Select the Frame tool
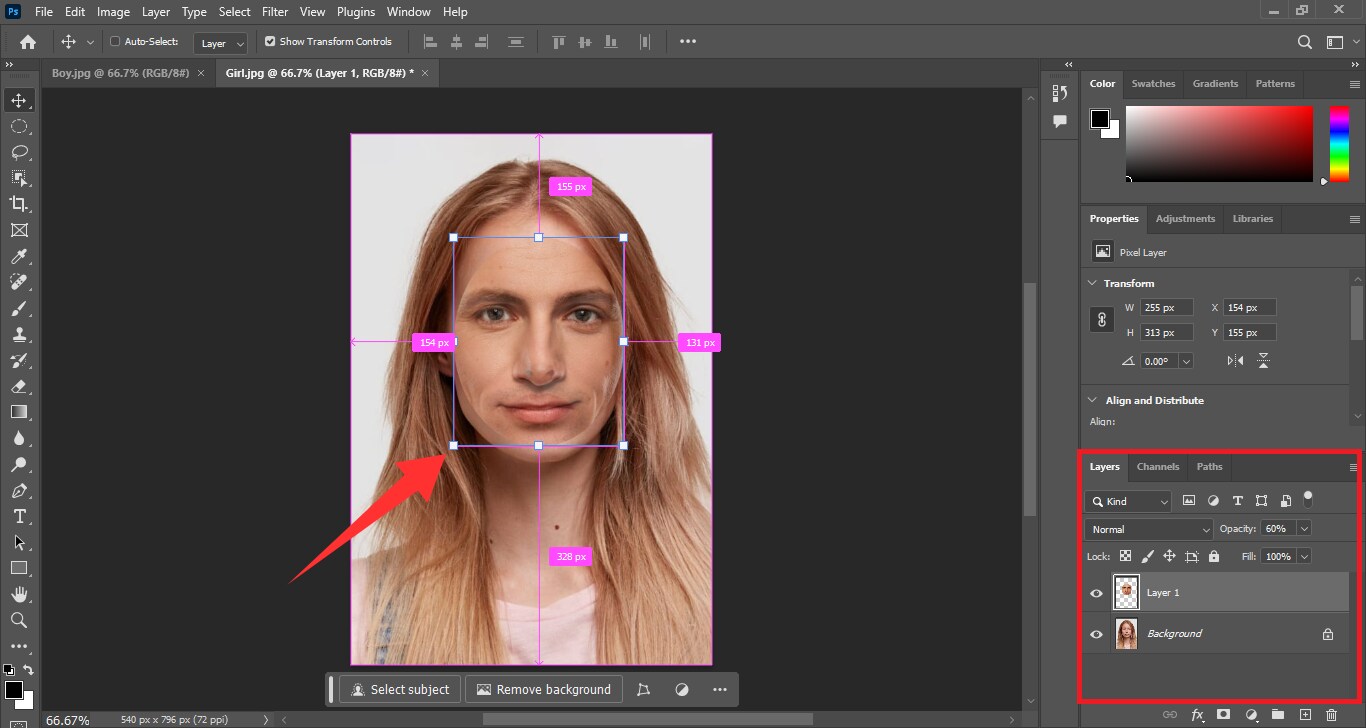 click(x=19, y=230)
